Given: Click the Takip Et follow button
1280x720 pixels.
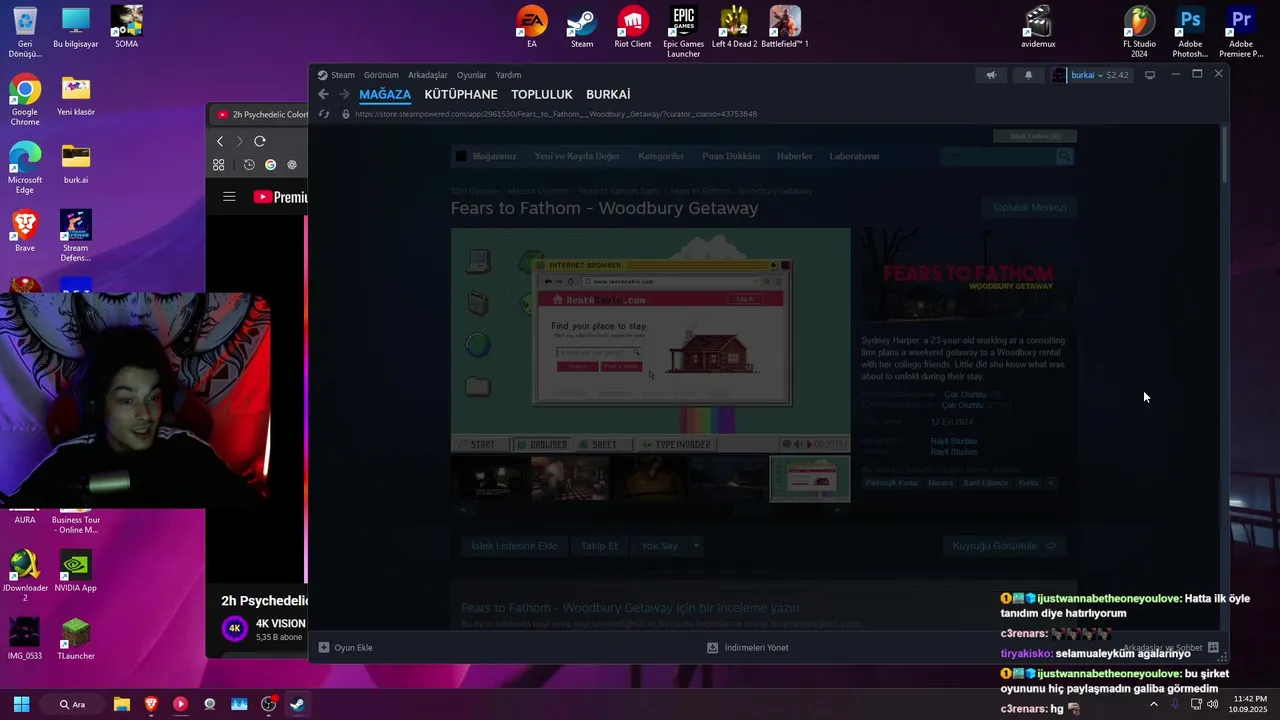Looking at the screenshot, I should pos(600,546).
